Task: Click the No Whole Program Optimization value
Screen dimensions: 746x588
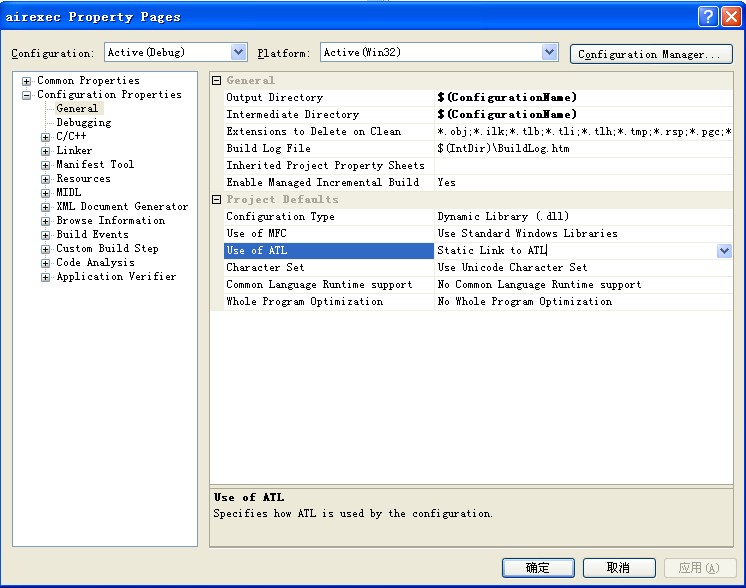Action: tap(525, 302)
